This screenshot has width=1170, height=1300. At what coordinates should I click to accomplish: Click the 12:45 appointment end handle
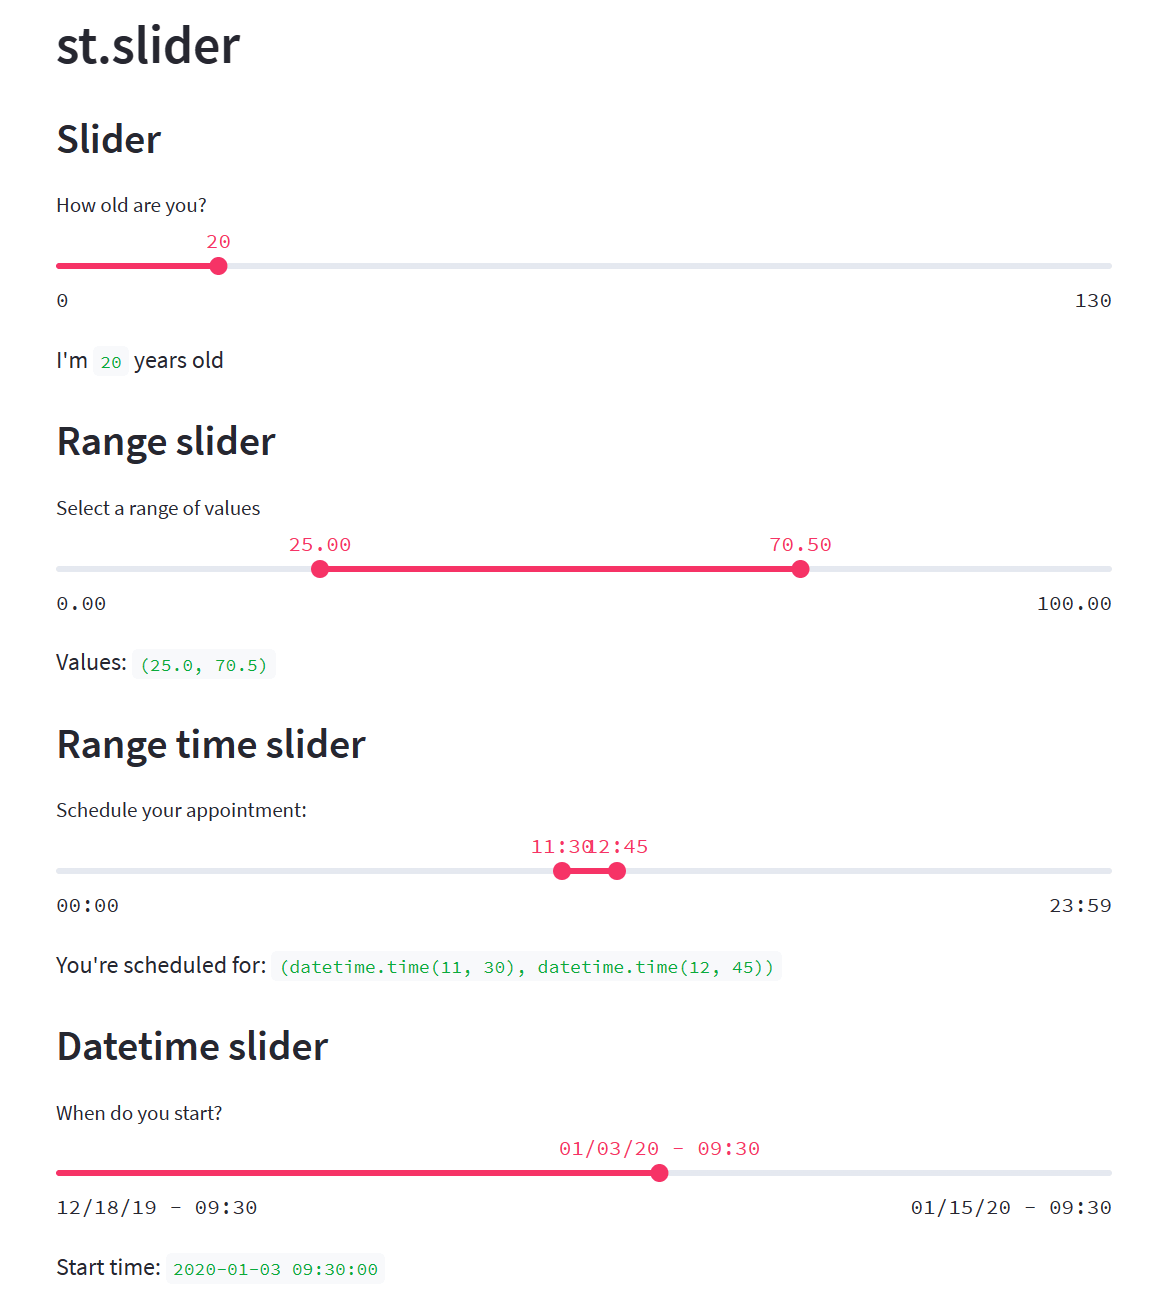click(617, 871)
